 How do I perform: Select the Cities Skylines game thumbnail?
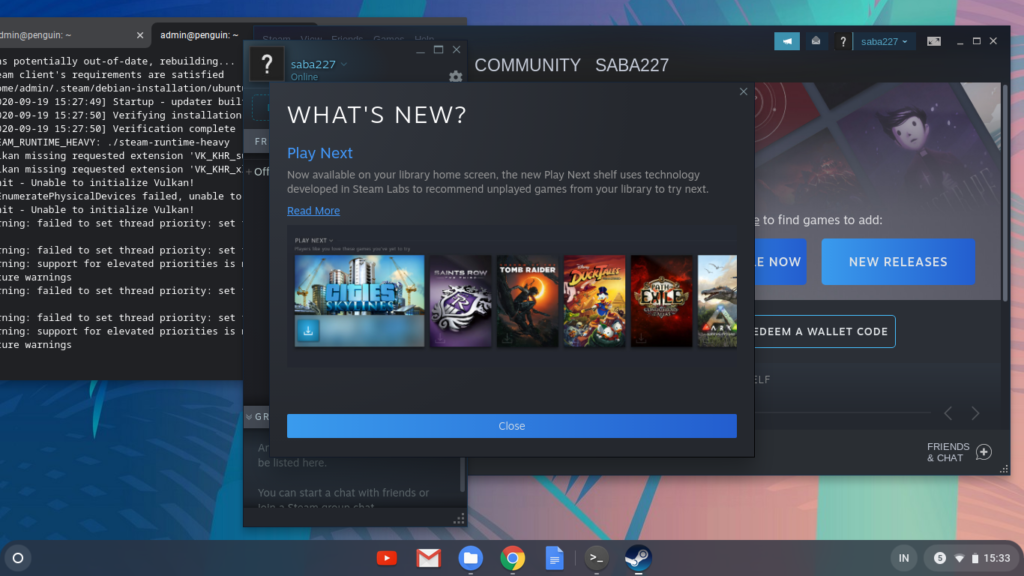359,301
